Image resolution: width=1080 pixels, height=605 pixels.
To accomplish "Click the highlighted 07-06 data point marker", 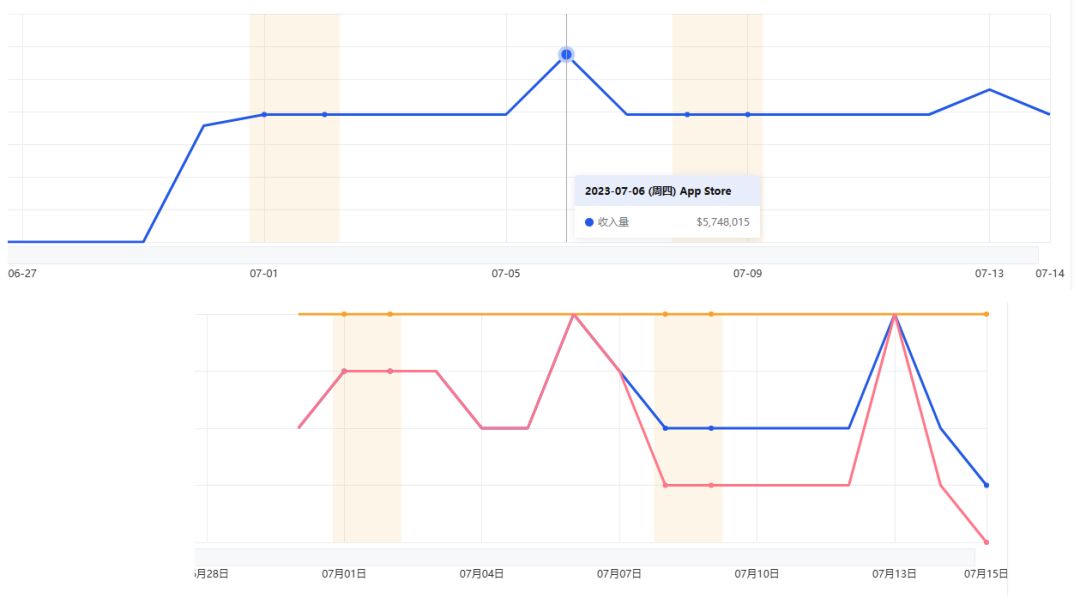I will click(x=566, y=54).
